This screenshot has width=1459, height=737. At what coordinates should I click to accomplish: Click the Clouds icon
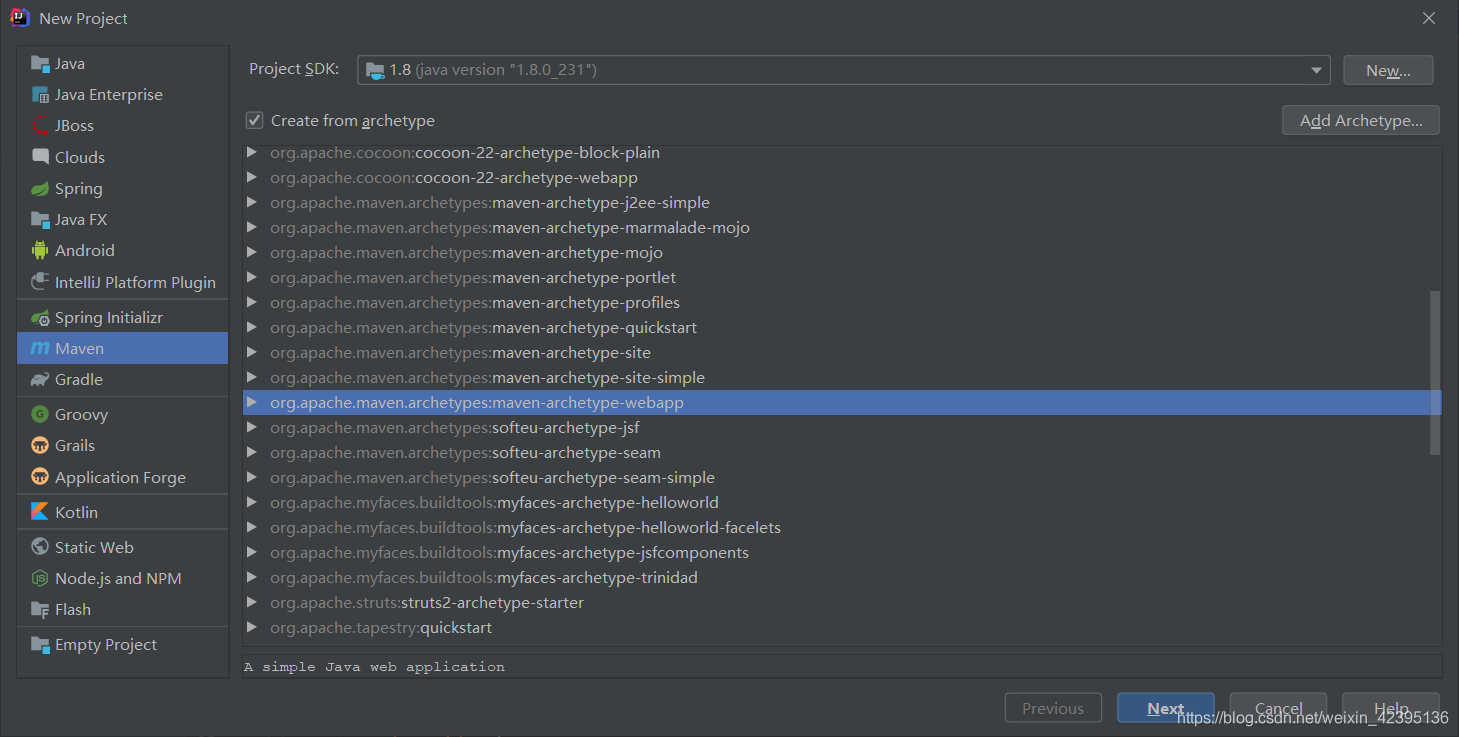[40, 157]
